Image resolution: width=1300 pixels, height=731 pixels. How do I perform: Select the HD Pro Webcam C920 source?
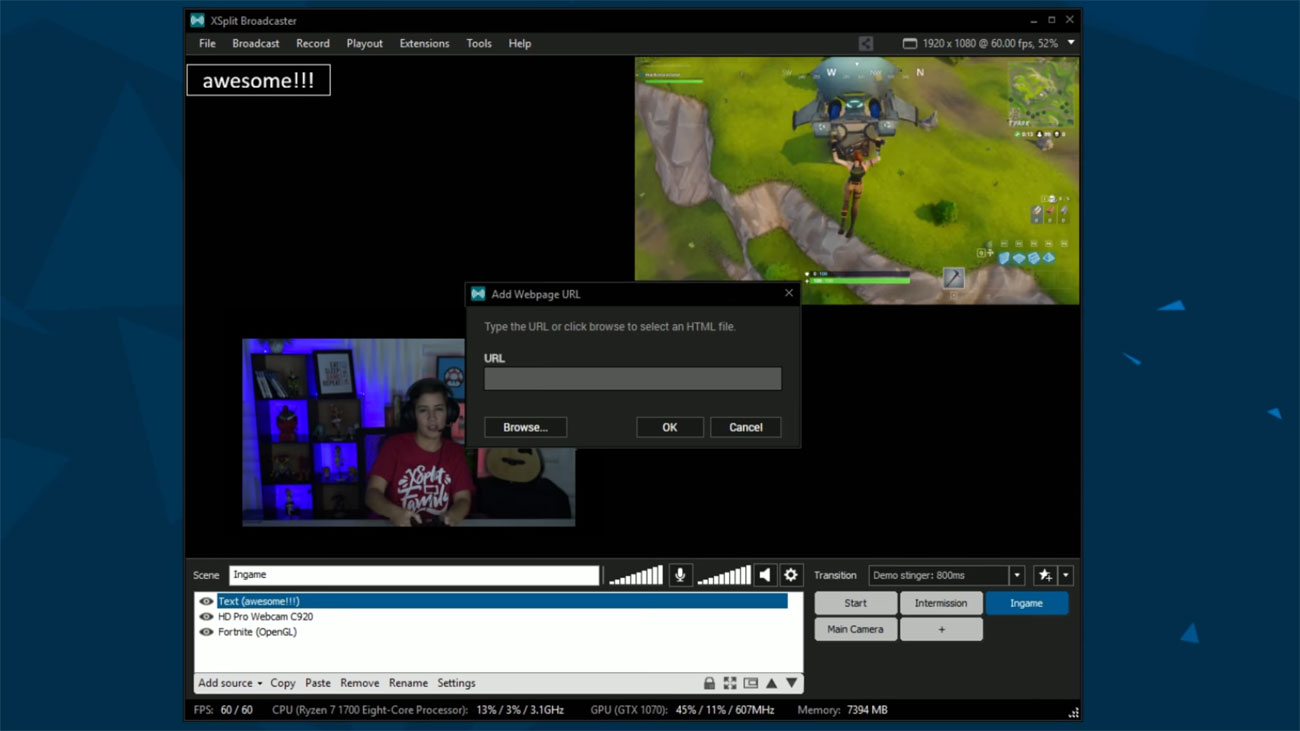[x=265, y=617]
